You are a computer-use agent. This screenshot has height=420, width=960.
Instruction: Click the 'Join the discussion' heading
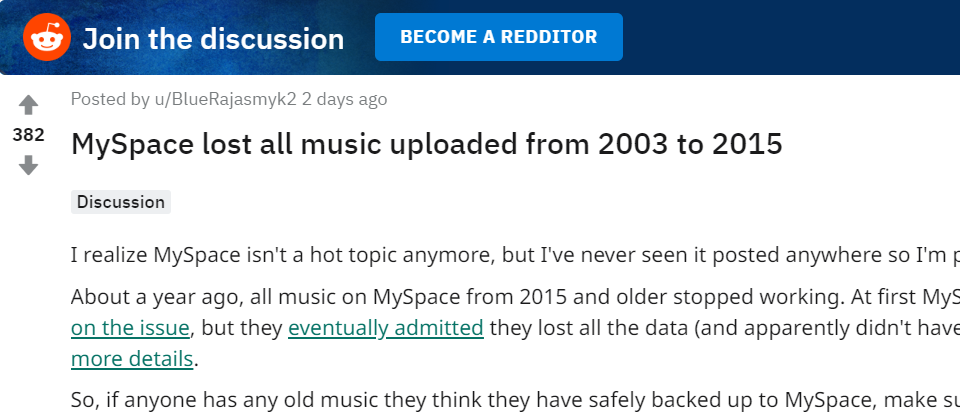[x=213, y=39]
